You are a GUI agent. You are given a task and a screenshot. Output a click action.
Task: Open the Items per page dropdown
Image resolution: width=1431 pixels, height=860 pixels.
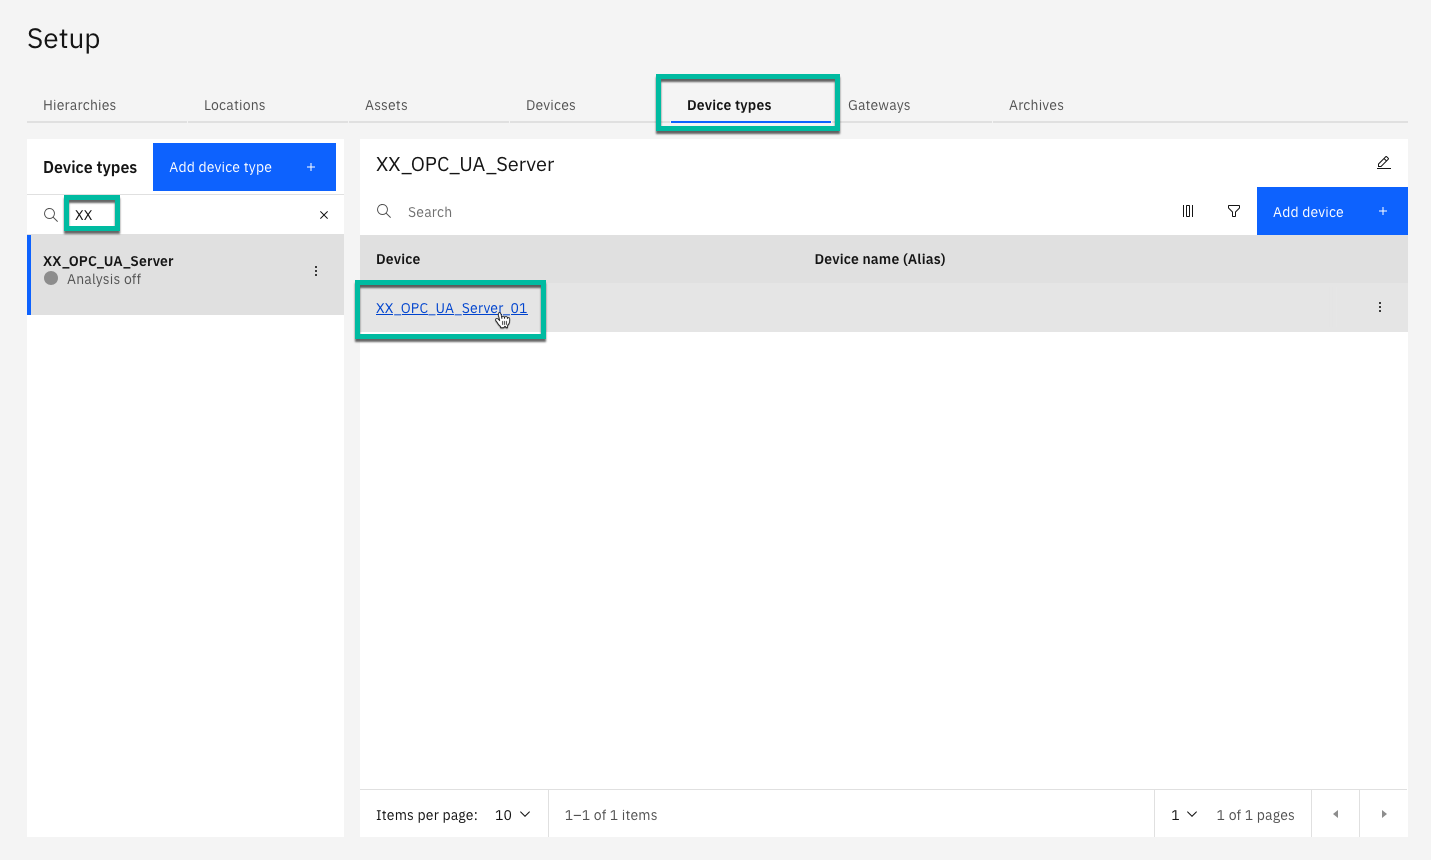point(513,815)
